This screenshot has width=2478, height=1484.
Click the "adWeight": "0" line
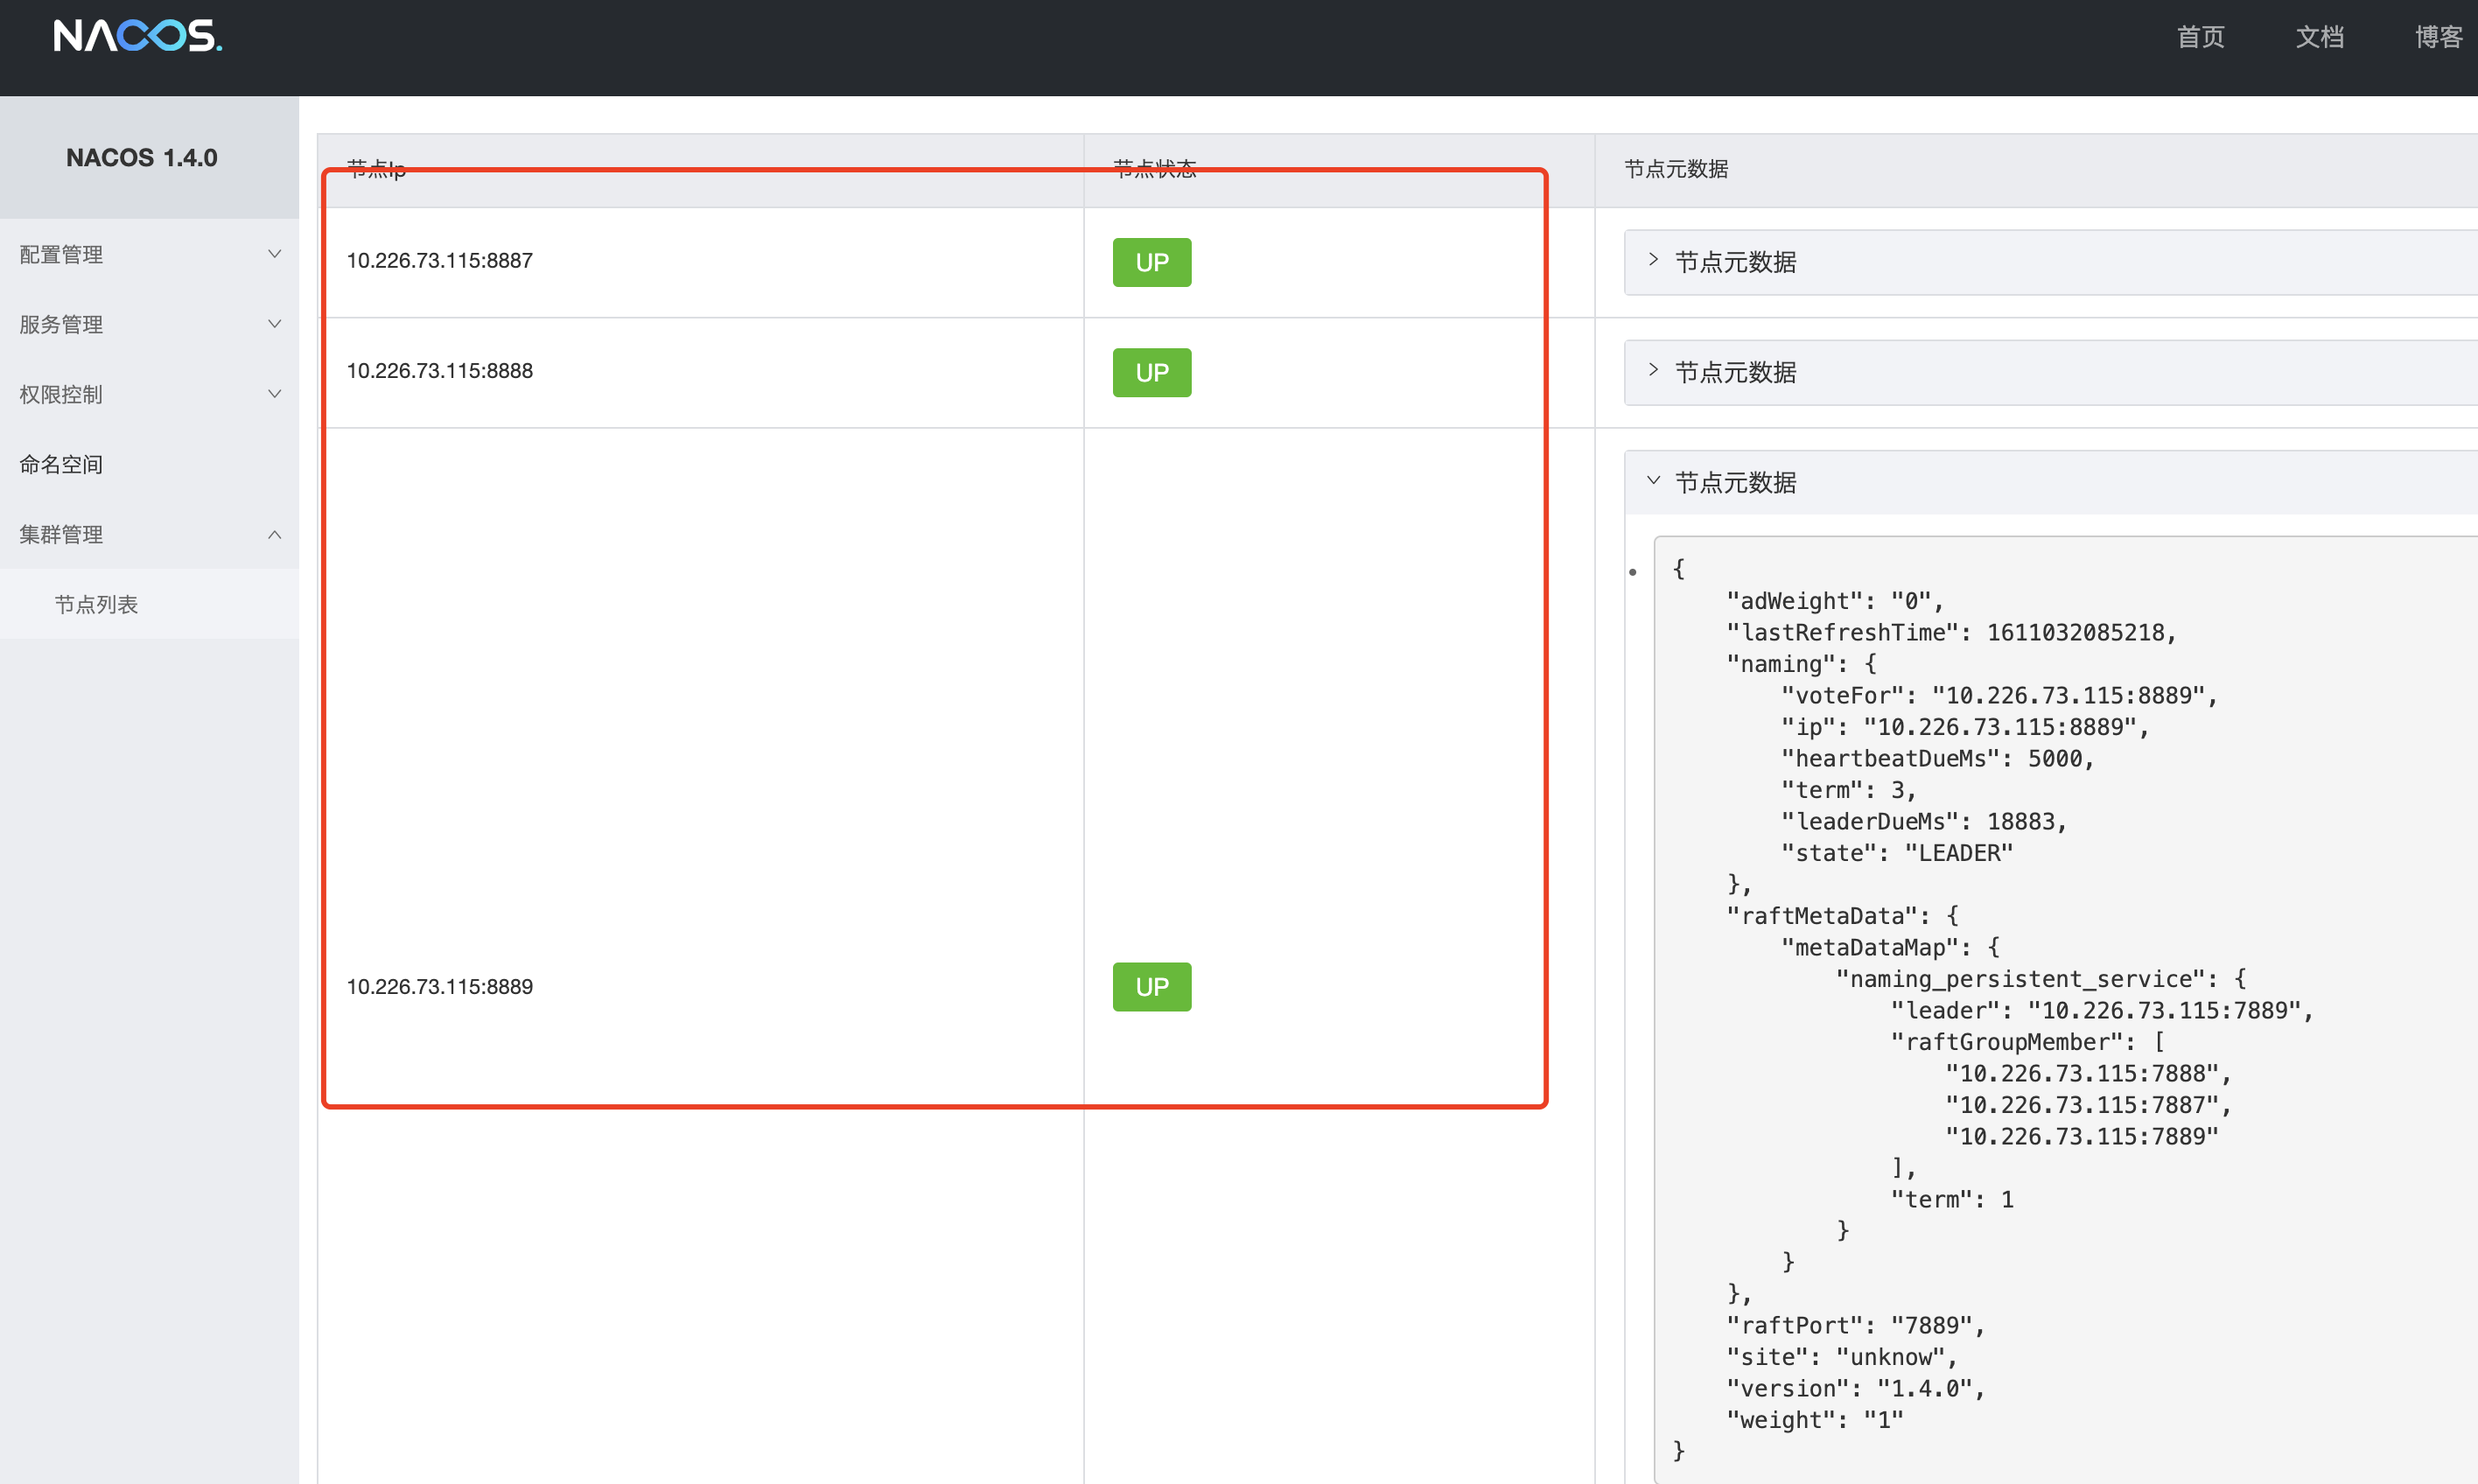(1835, 601)
